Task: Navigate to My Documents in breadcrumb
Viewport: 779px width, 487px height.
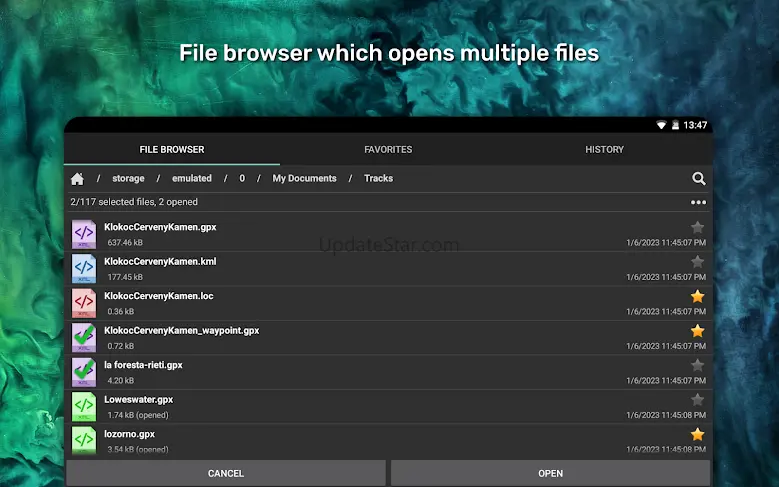Action: coord(304,179)
